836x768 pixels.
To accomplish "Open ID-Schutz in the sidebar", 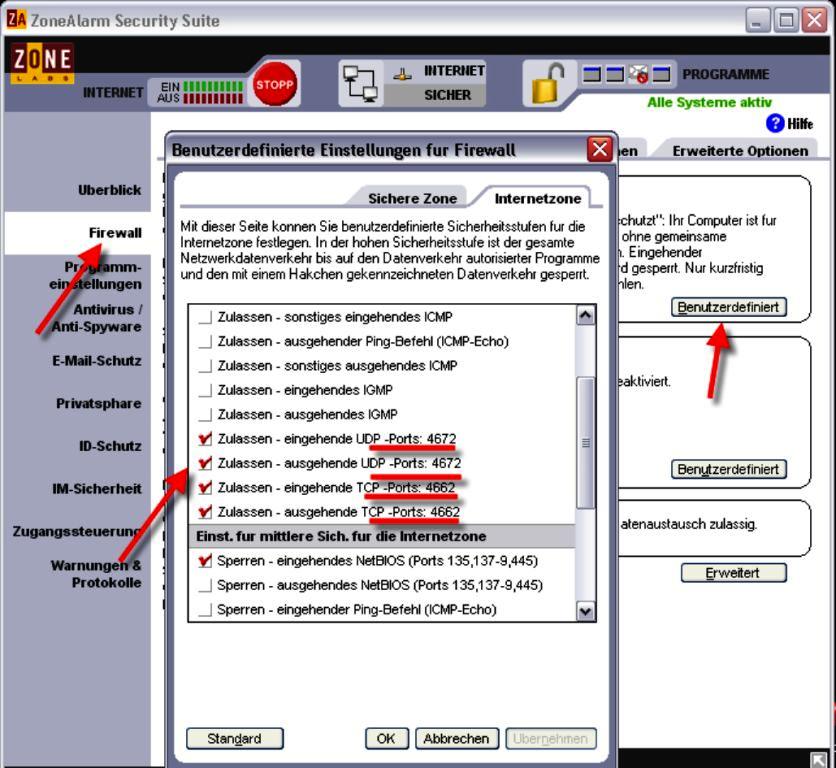I will click(x=110, y=446).
